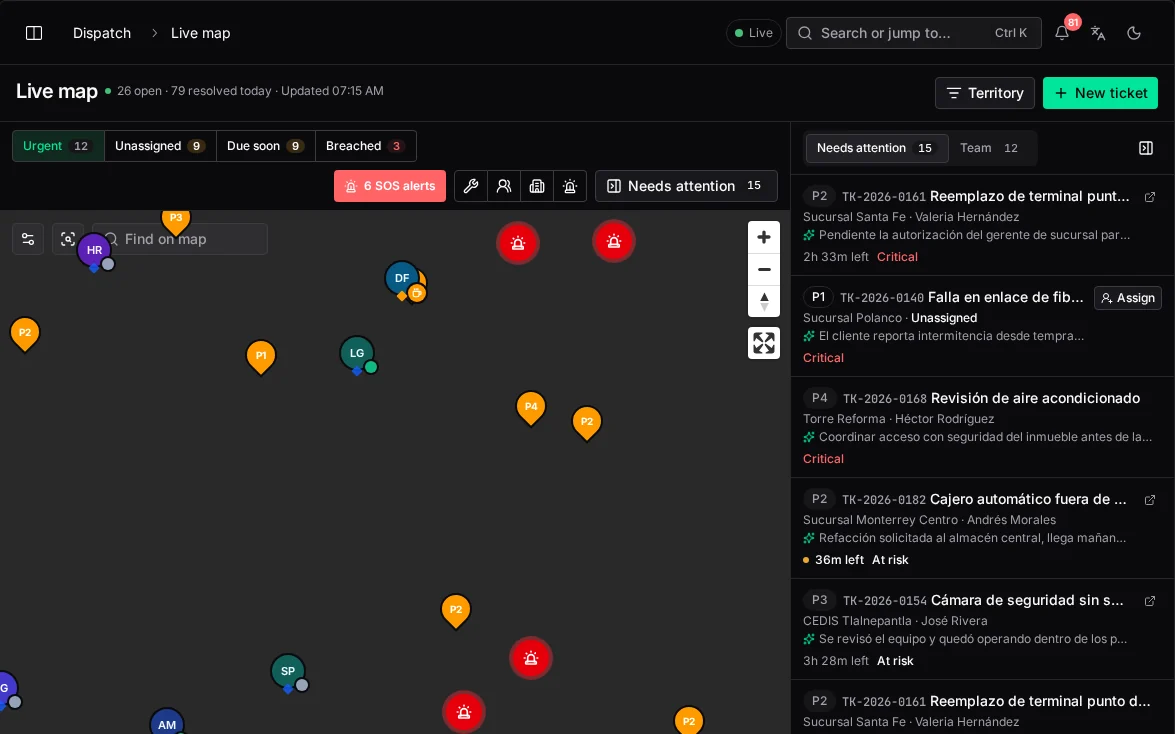Click Live map in the breadcrumb
Viewport: 1175px width, 734px height.
point(200,33)
